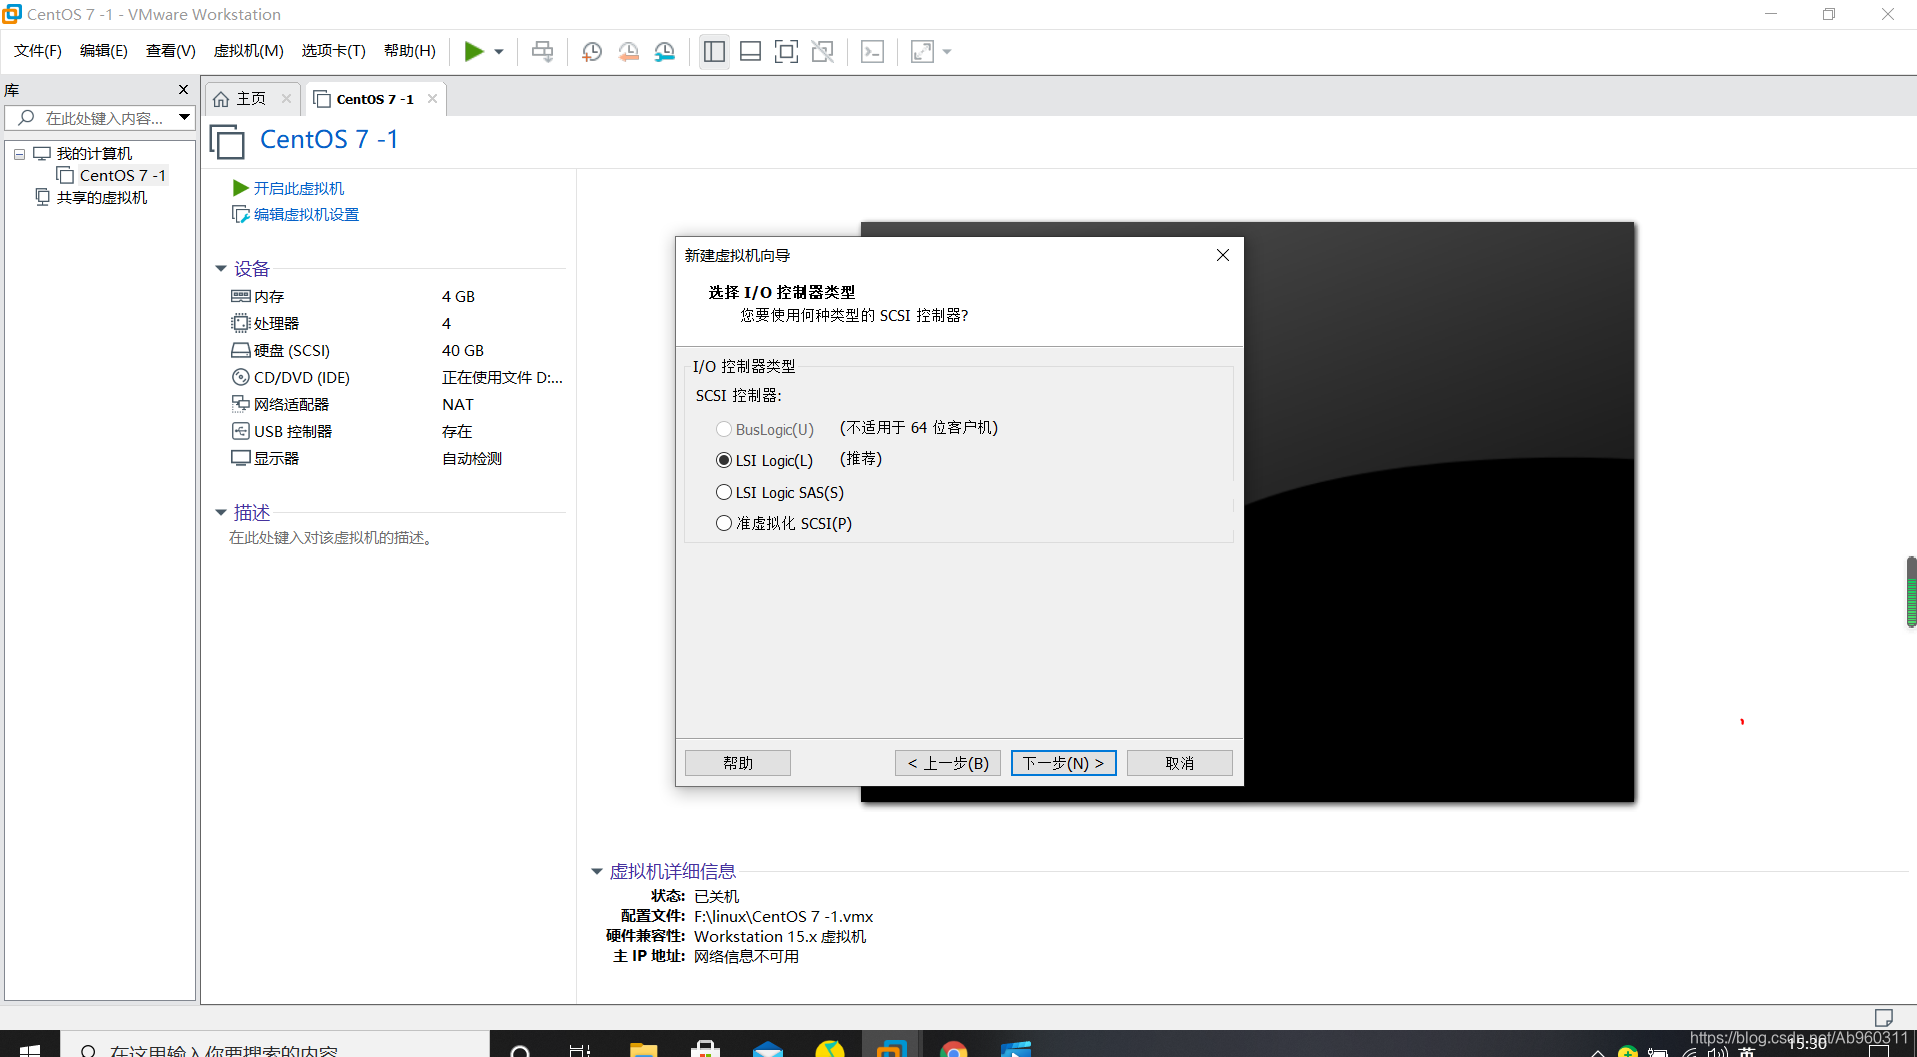This screenshot has height=1057, width=1917.
Task: Toggle the thumbnail bar view icon
Action: click(750, 51)
